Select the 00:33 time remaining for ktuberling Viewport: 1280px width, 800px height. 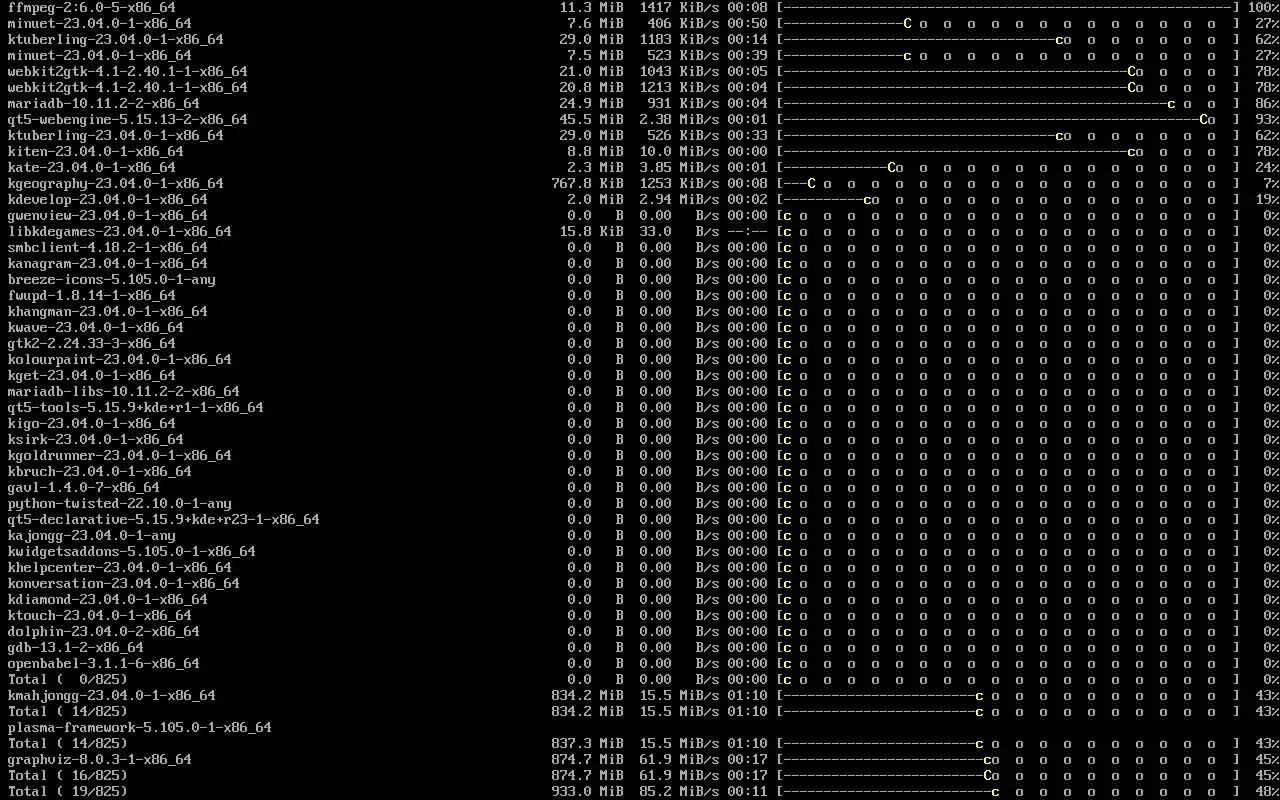tap(747, 135)
